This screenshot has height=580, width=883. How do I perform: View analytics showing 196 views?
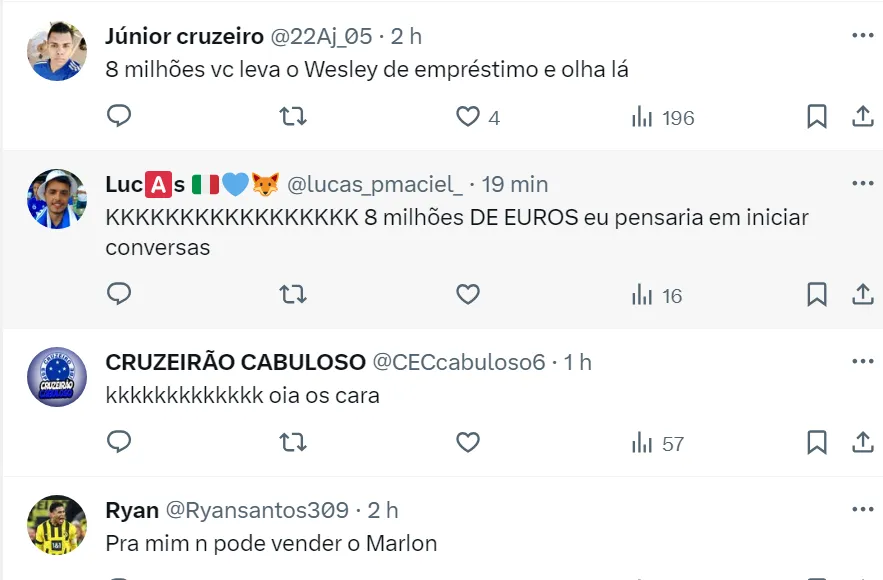[663, 118]
